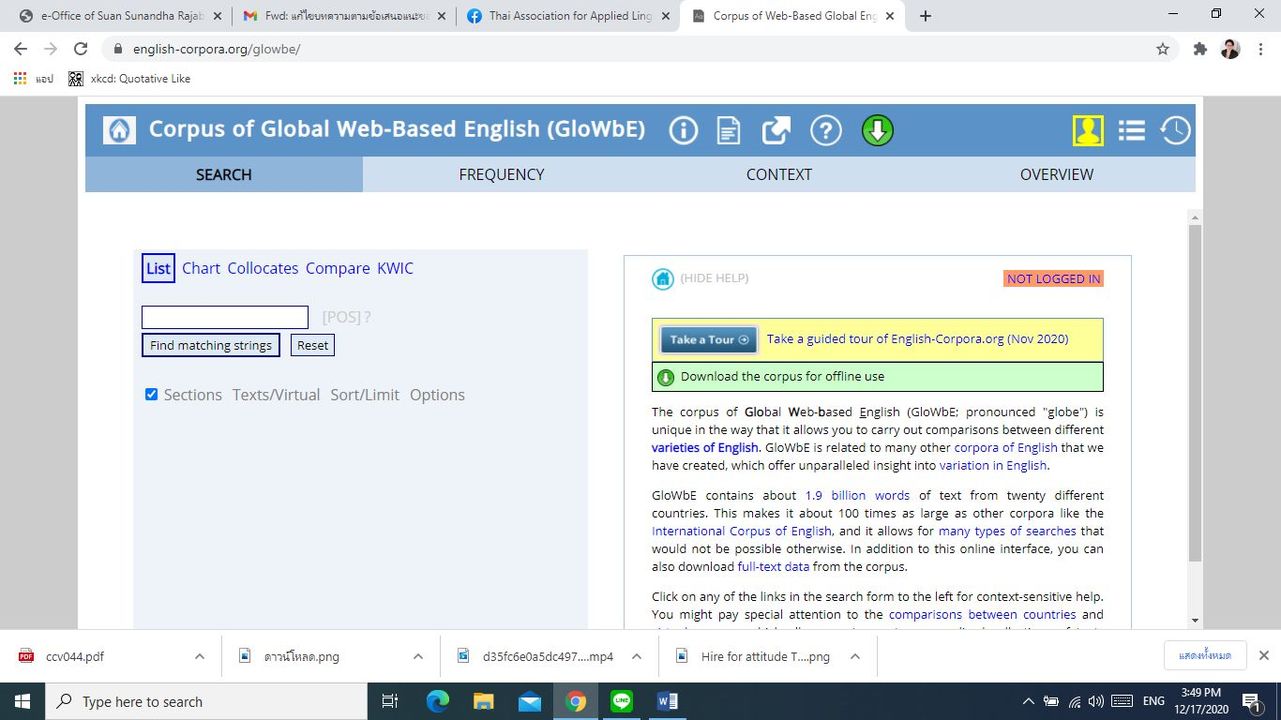Viewport: 1281px width, 720px height.
Task: Open xkcd: Quotative Like bookmark
Action: (129, 78)
